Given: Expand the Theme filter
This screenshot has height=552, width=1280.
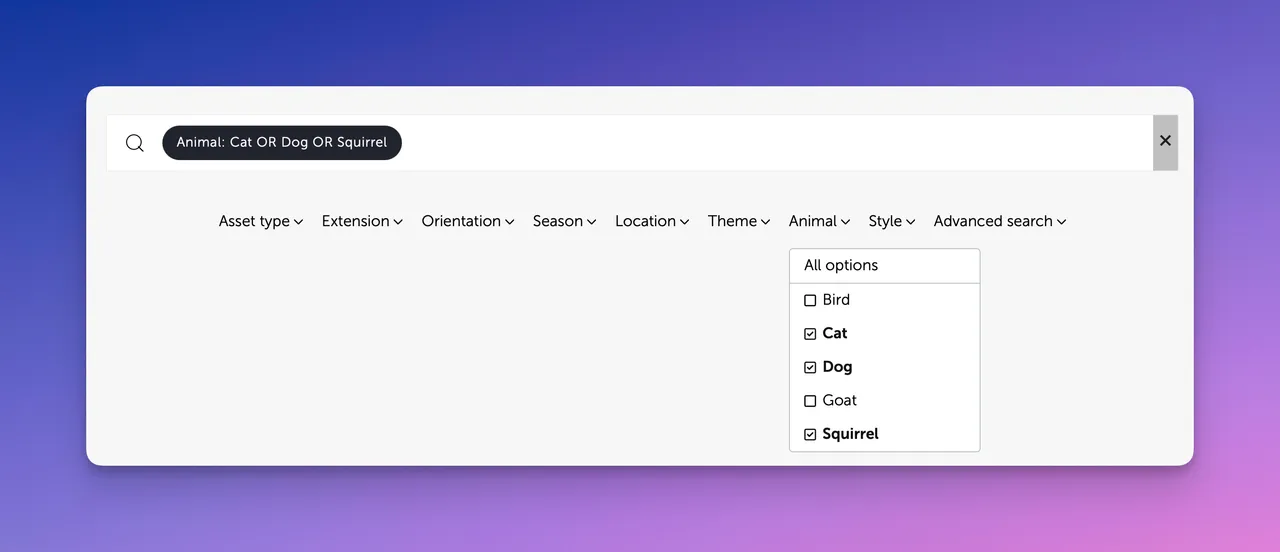Looking at the screenshot, I should click(x=738, y=221).
